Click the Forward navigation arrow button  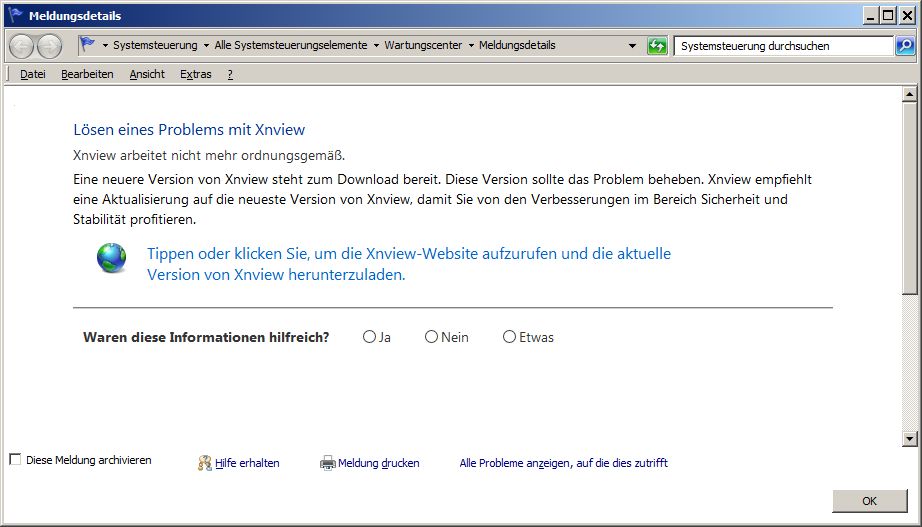49,46
